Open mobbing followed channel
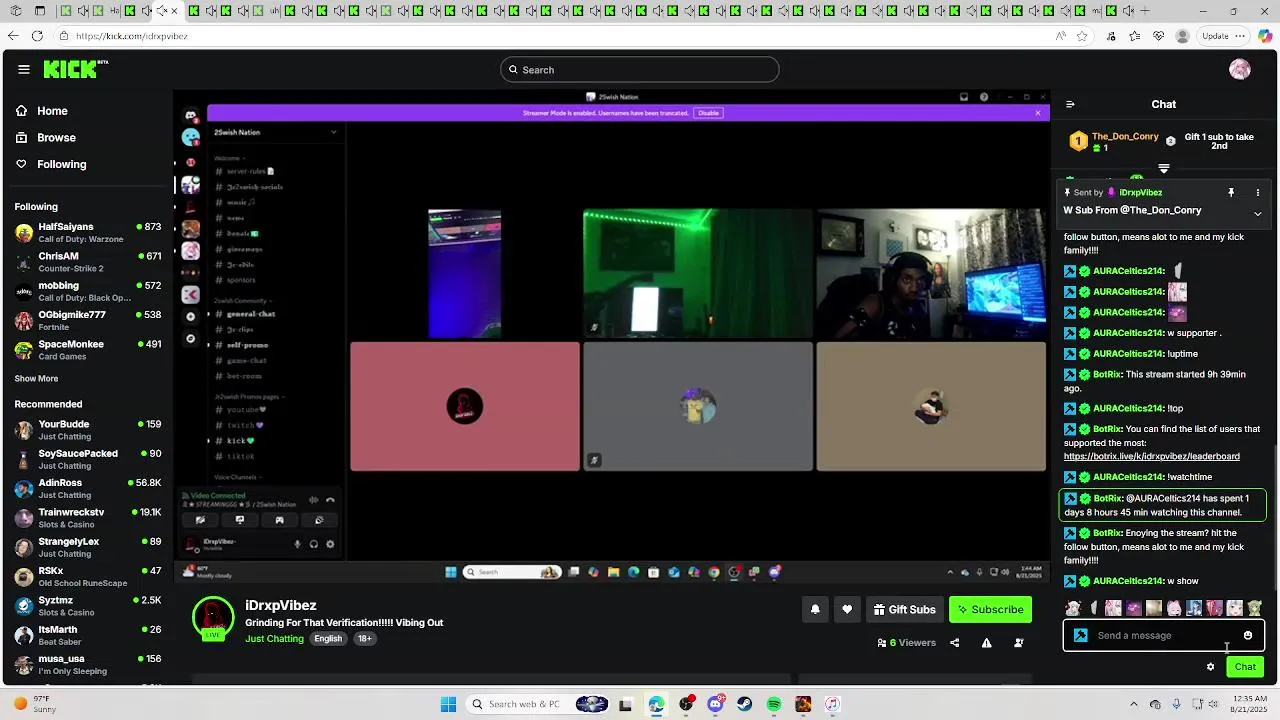 tap(88, 291)
